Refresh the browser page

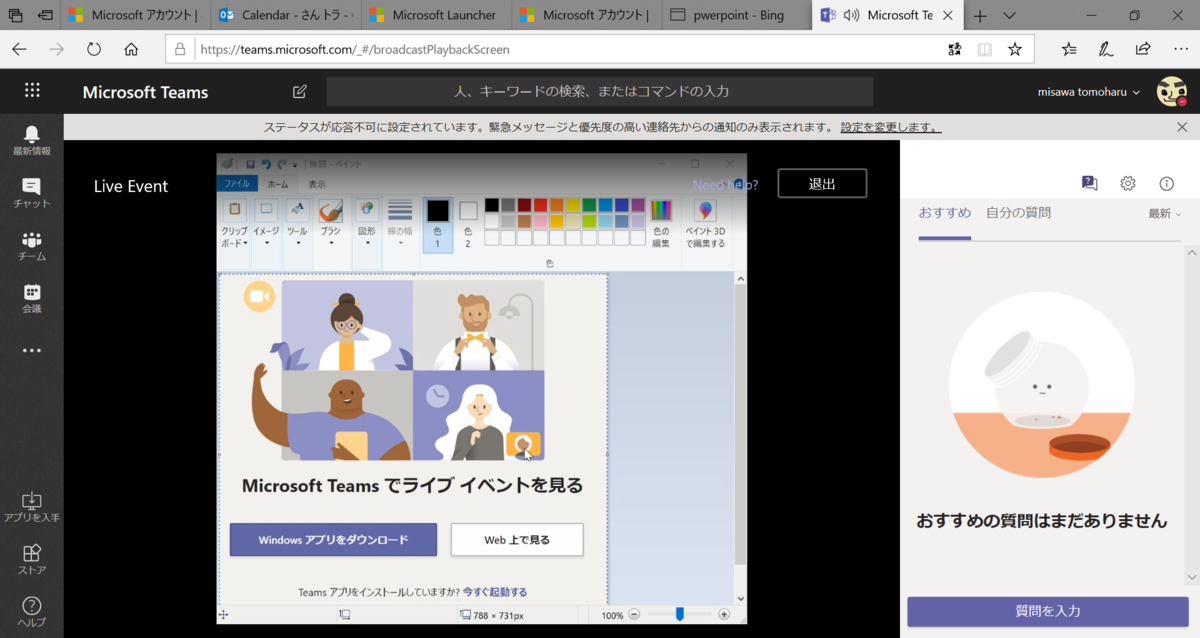pos(94,49)
